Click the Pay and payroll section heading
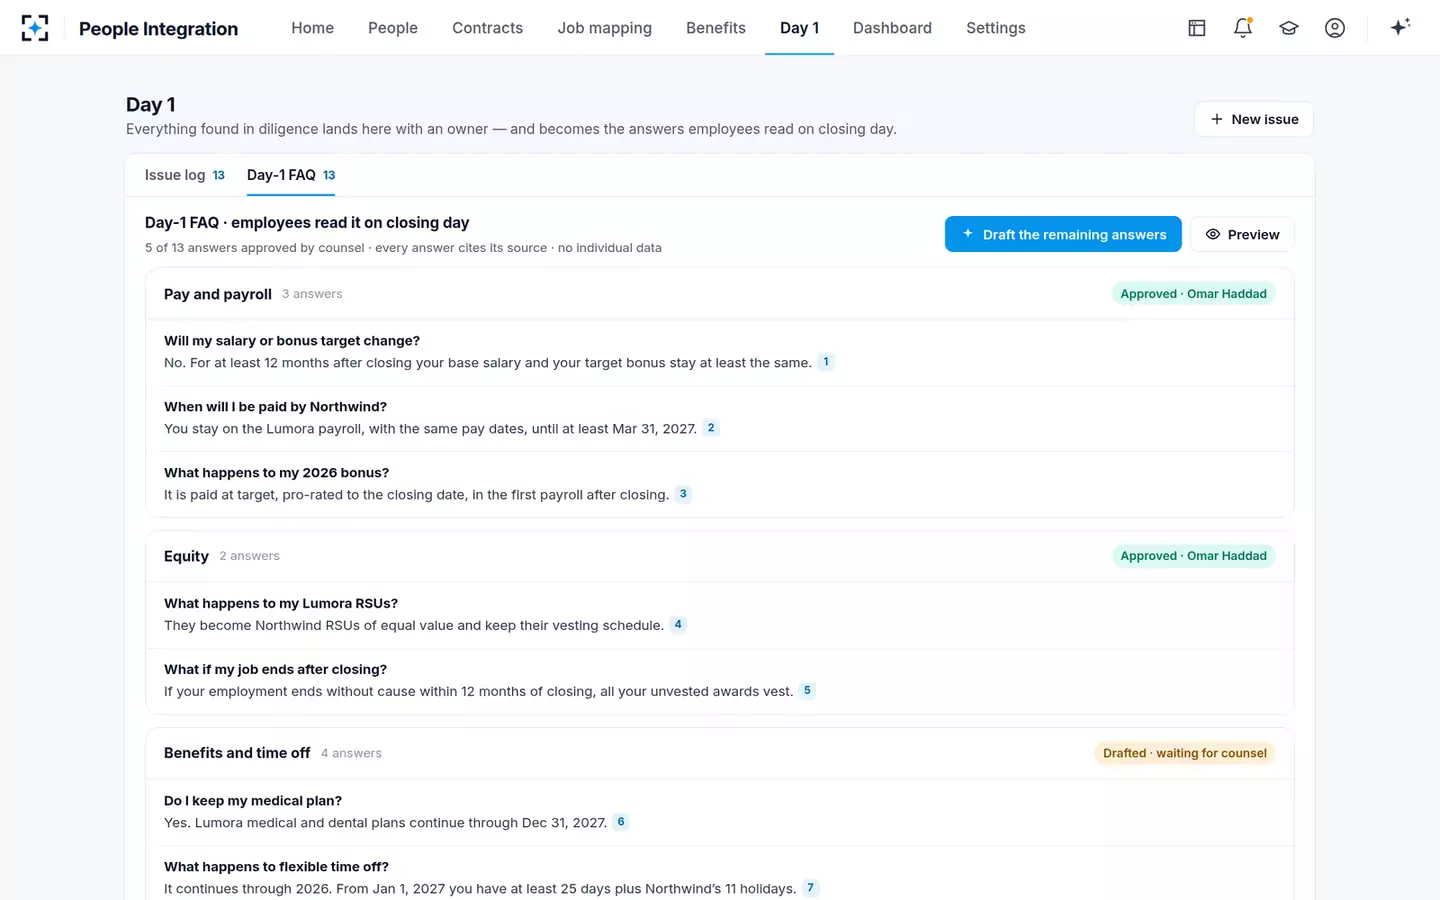Image resolution: width=1440 pixels, height=900 pixels. (x=218, y=294)
